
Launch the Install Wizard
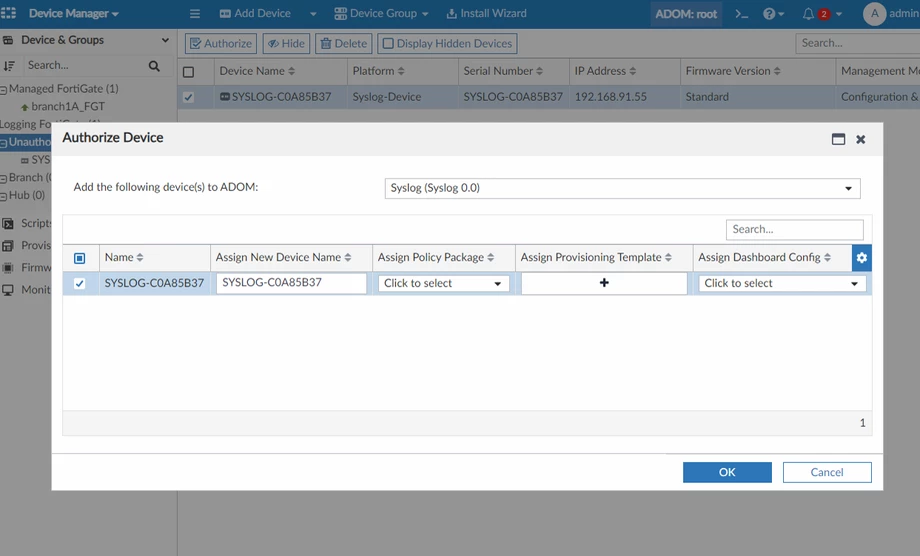click(486, 13)
